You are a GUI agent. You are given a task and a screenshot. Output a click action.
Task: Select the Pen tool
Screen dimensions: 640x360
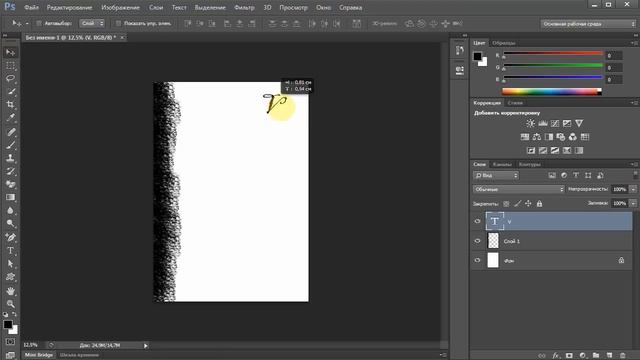[11, 237]
